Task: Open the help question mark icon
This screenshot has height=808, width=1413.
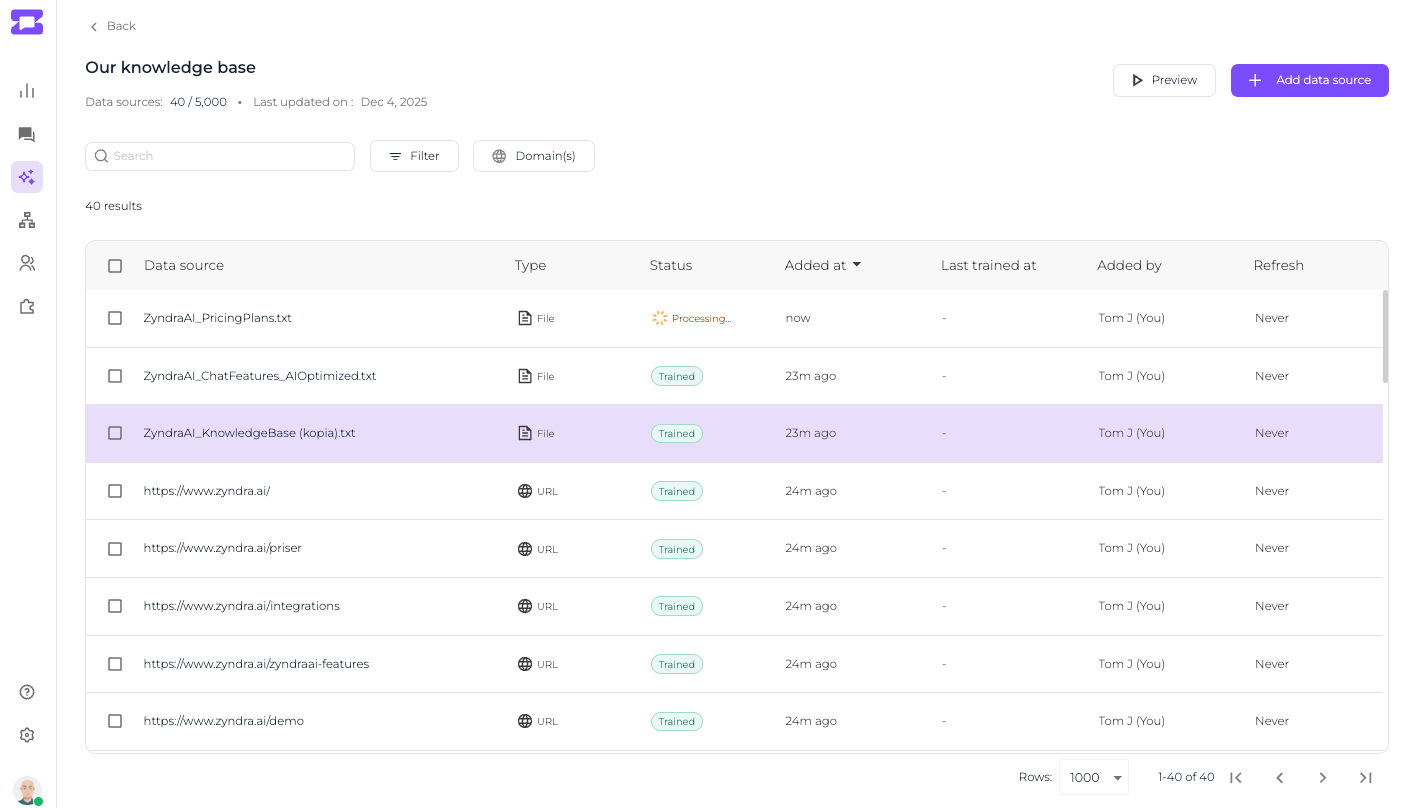Action: pos(27,692)
